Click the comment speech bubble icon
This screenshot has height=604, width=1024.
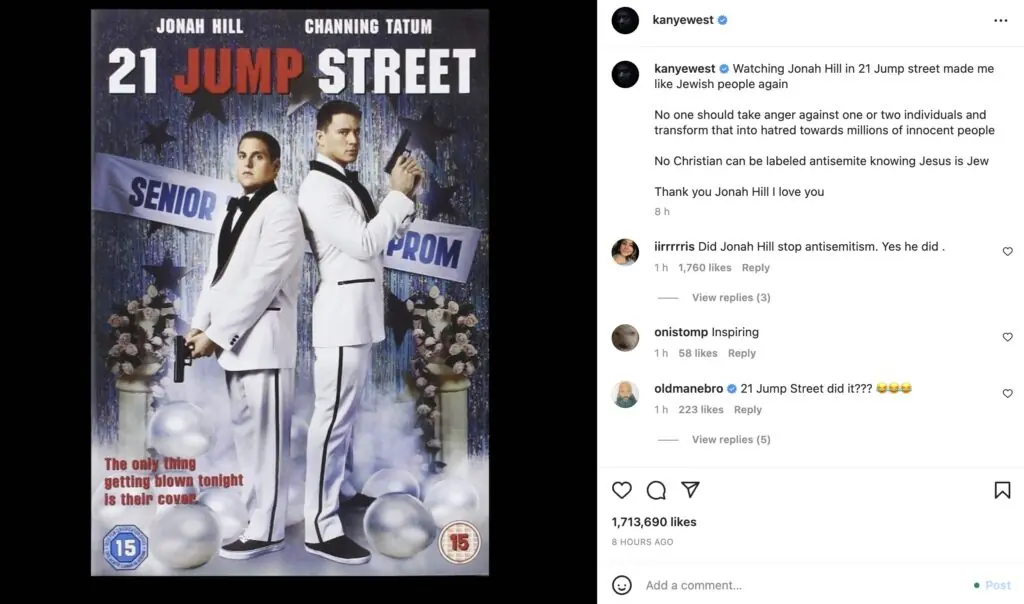point(656,490)
